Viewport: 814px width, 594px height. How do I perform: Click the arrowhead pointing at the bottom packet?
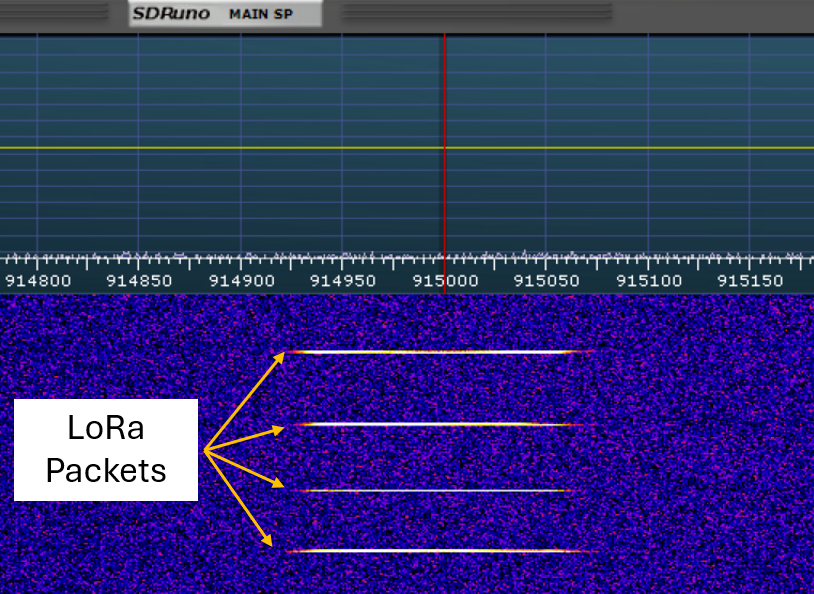267,540
